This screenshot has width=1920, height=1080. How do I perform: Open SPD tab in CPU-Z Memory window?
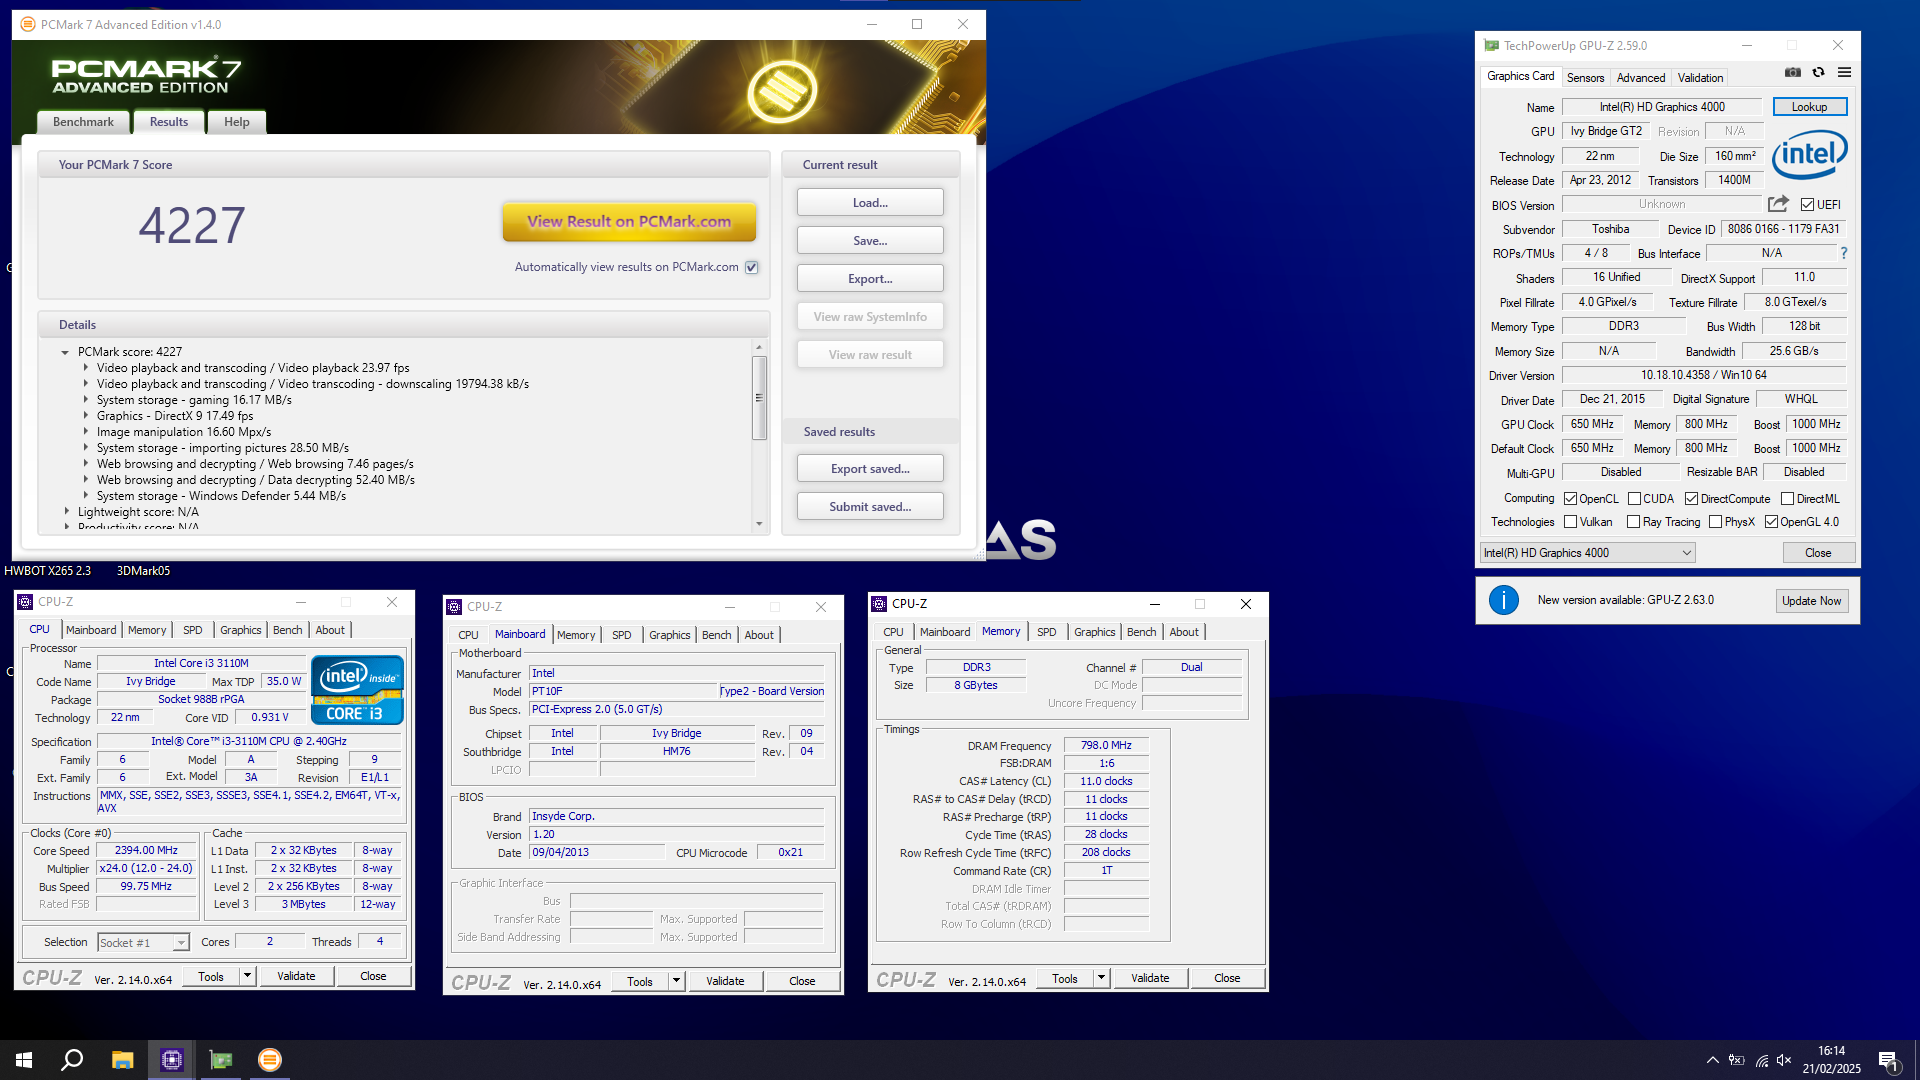1047,632
